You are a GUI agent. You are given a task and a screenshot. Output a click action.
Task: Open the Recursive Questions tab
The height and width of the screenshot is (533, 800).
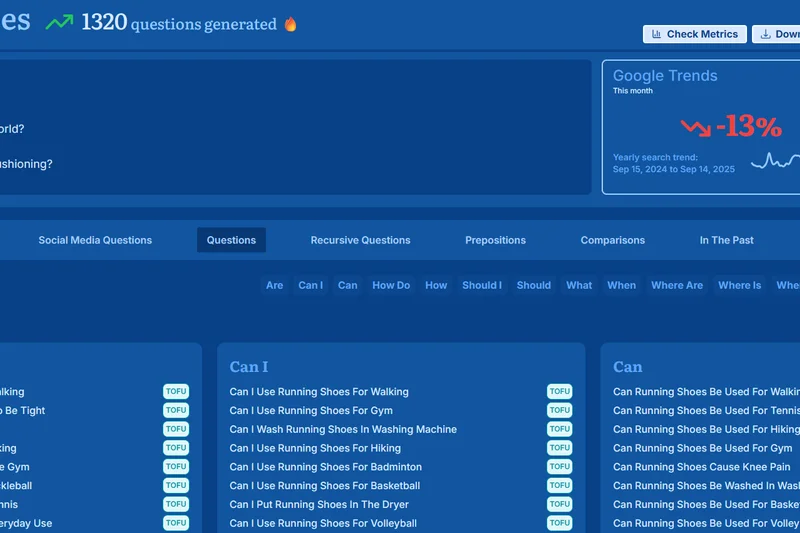360,240
